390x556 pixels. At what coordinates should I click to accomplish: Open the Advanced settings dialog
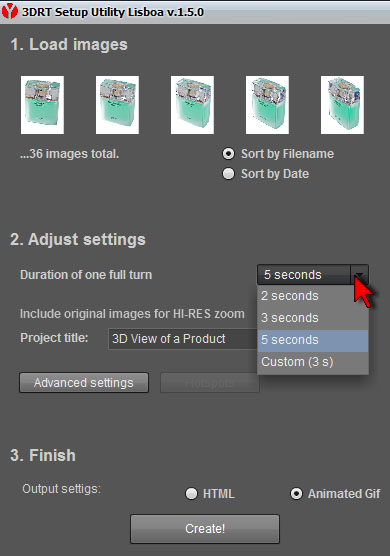click(84, 383)
